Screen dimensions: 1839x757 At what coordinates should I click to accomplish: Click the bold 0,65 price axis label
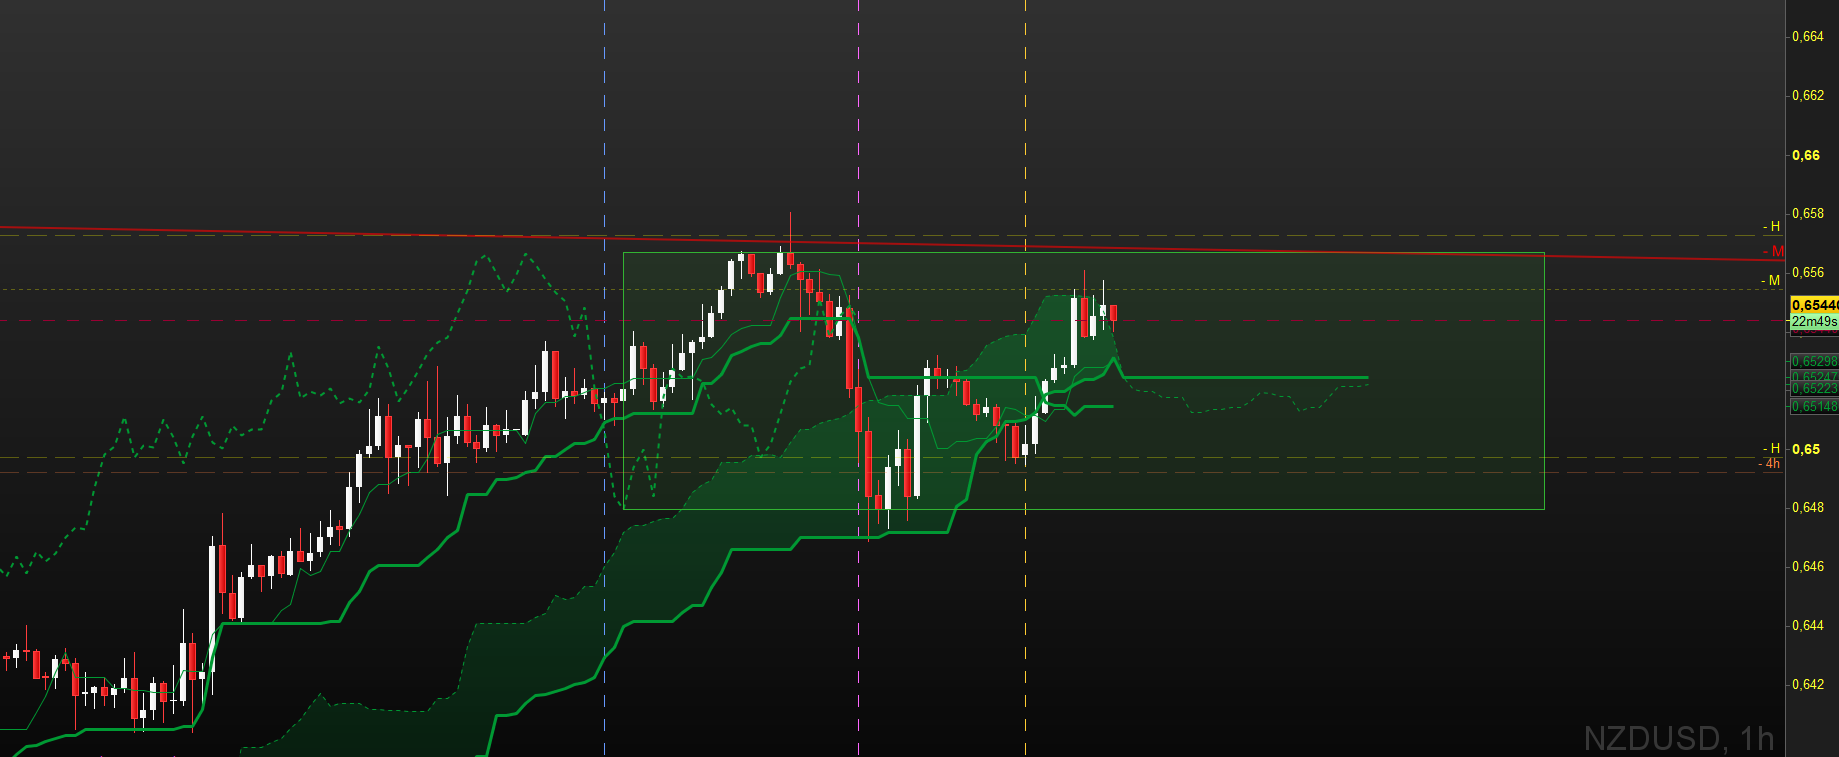(x=1806, y=449)
